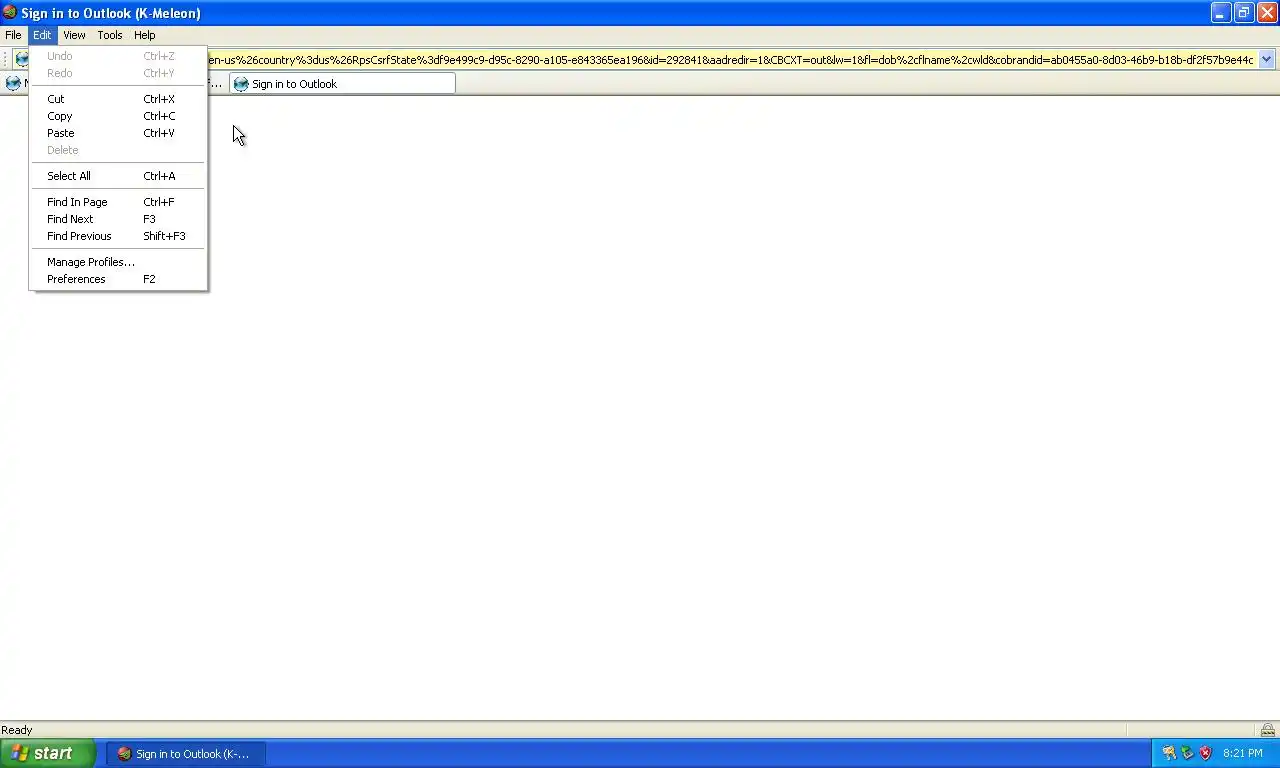Viewport: 1280px width, 768px height.
Task: Open the Windows start menu
Action: (x=48, y=754)
